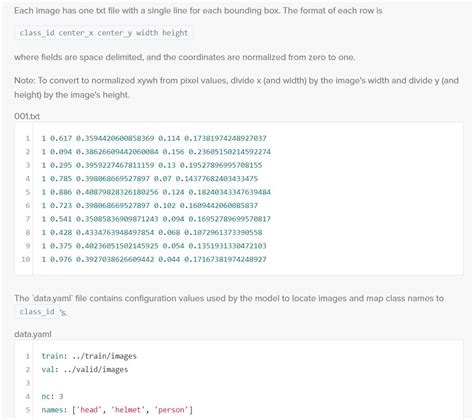Click the 'Note: To convert to normalized xywh' paragraph
The width and height of the screenshot is (474, 420).
(x=236, y=88)
